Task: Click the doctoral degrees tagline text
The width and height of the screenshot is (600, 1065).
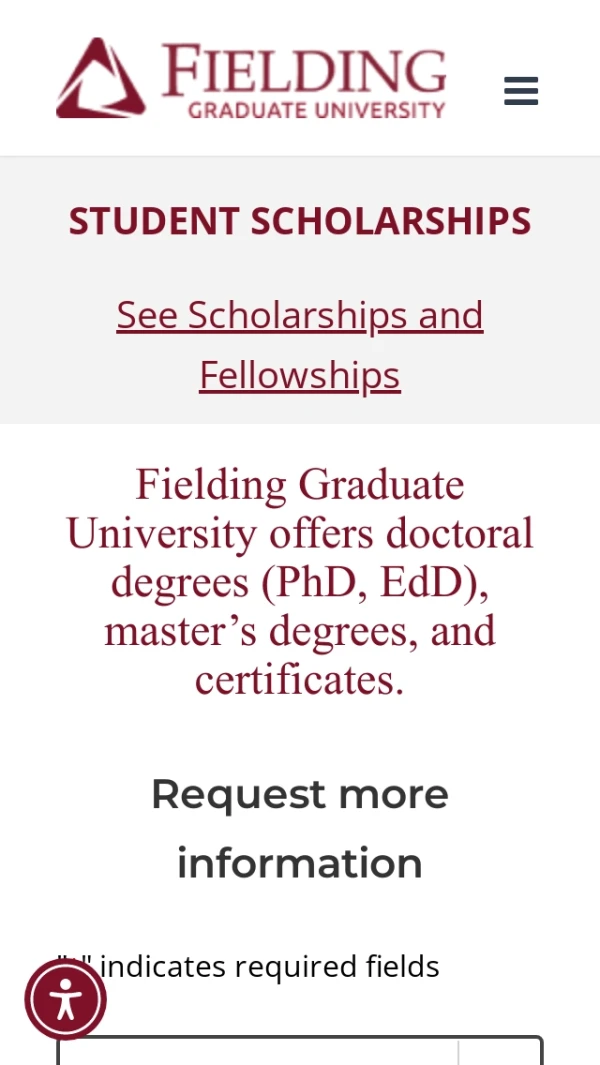Action: [300, 581]
